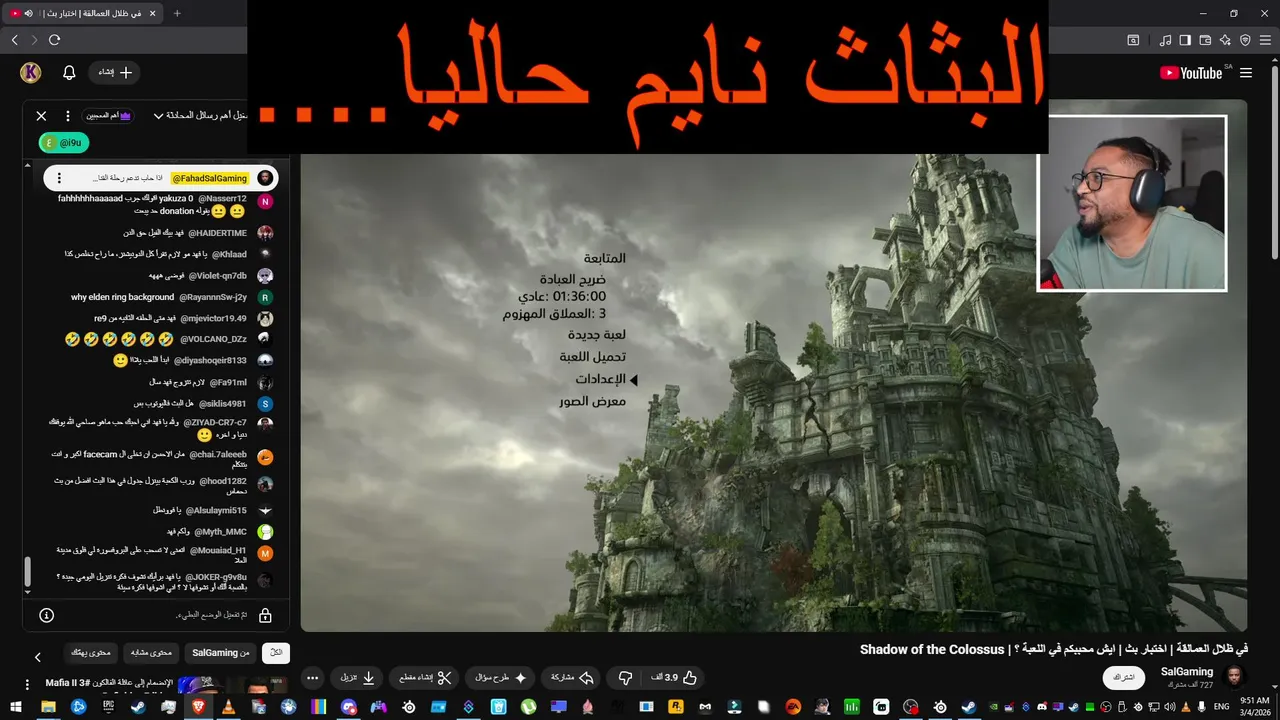Screen dimensions: 1280x720
Task: Open Brave browser taskbar icon
Action: pyautogui.click(x=198, y=707)
